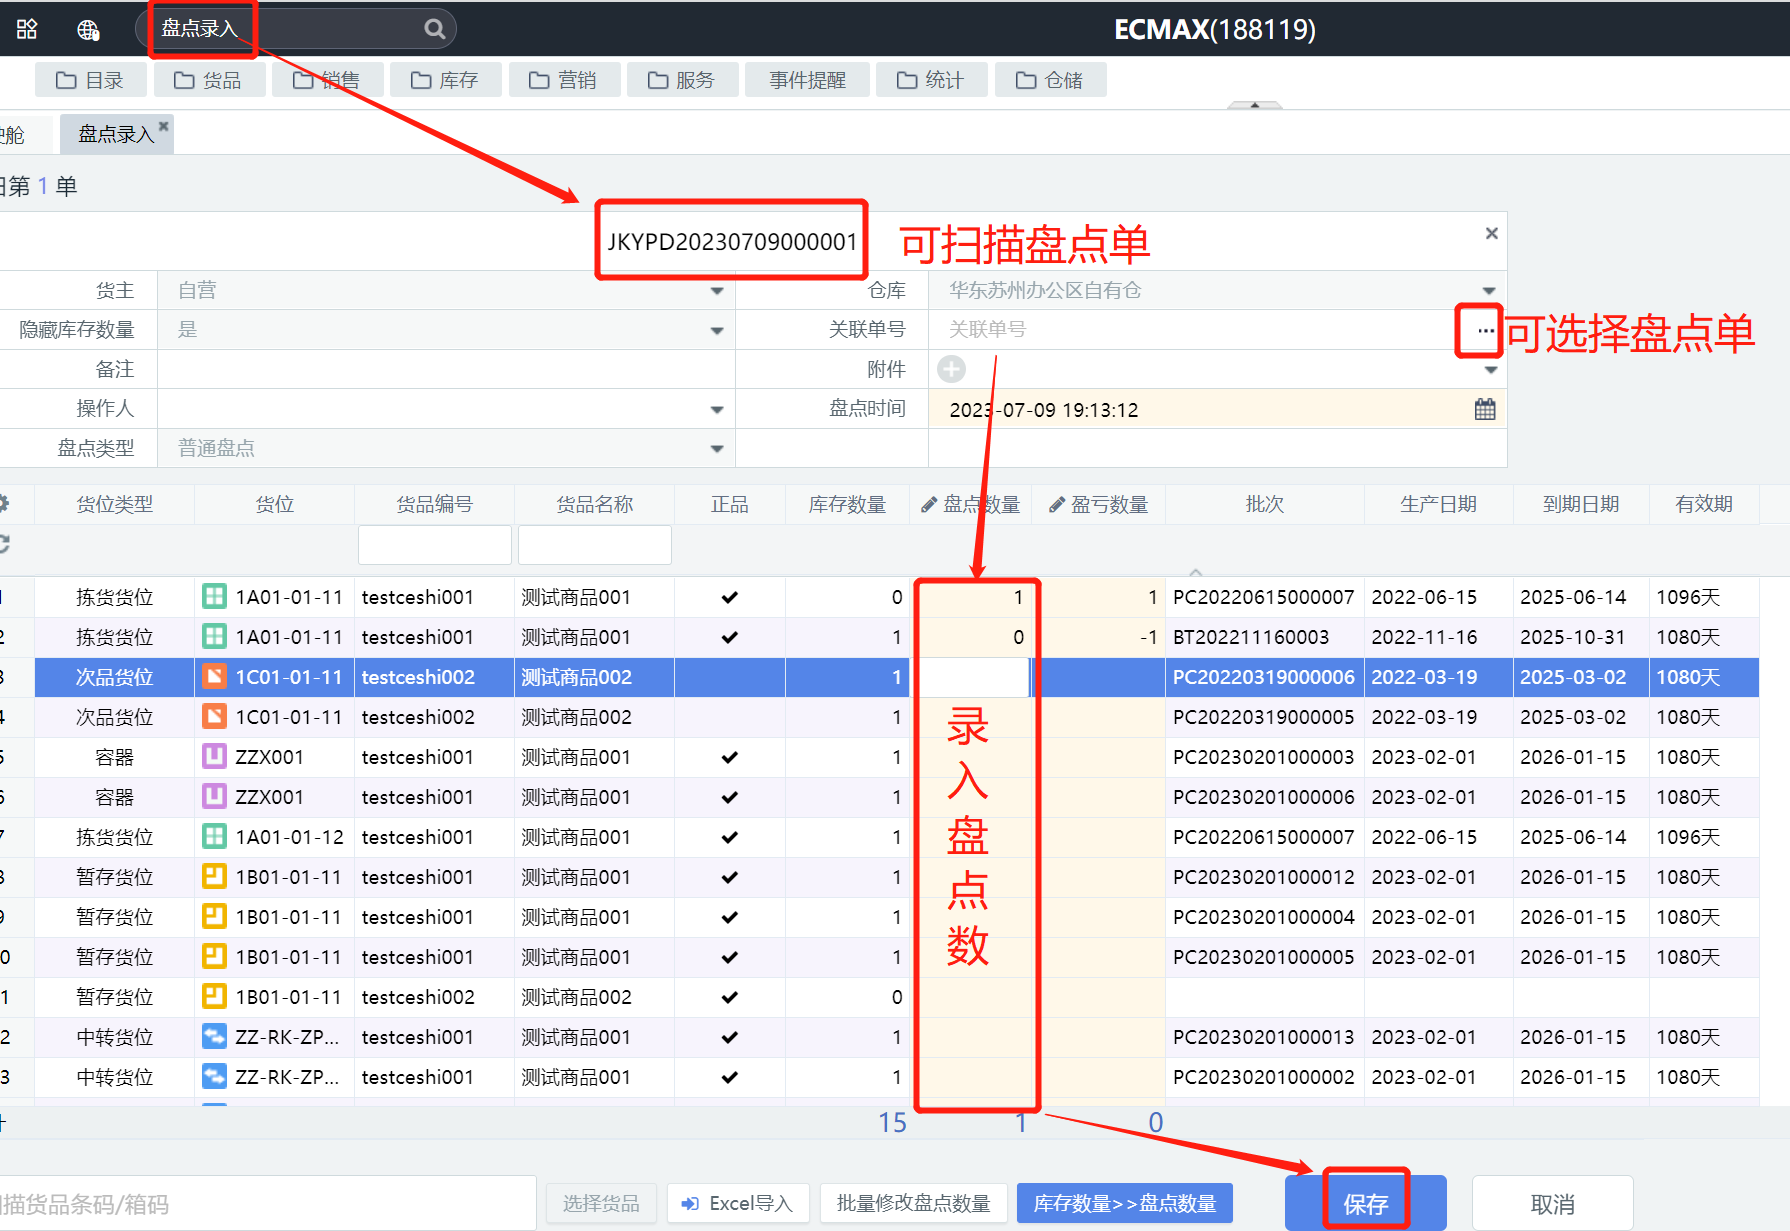The image size is (1790, 1231).
Task: Expand the 隐藏库存数量 dropdown
Action: (717, 331)
